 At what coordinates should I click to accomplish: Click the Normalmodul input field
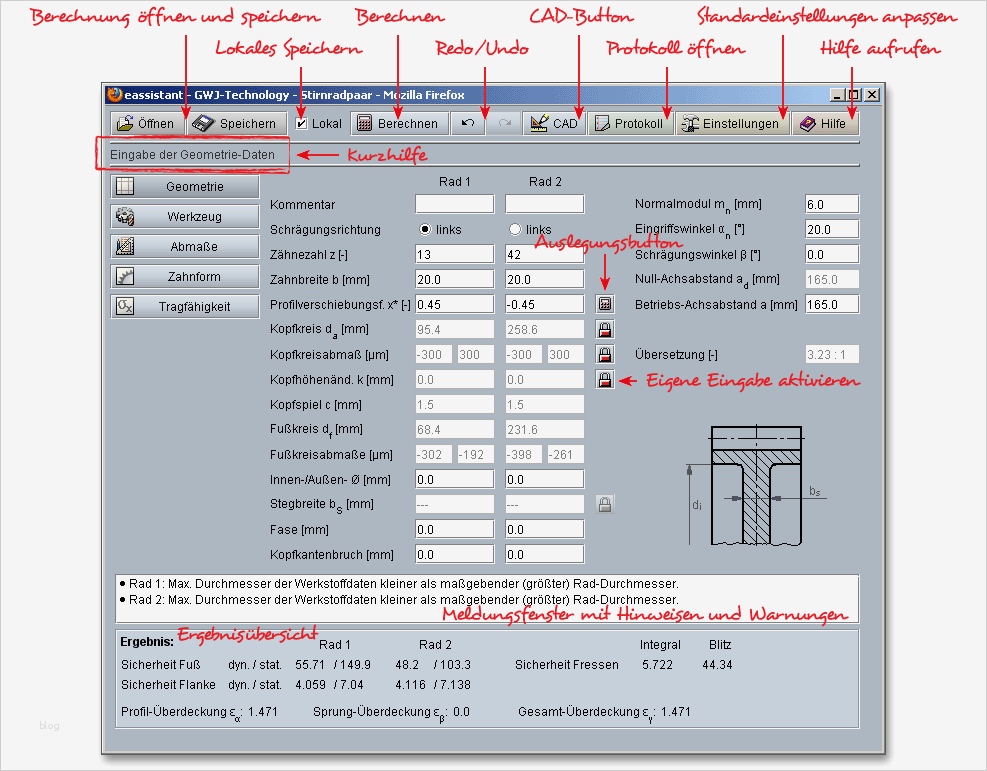pos(831,204)
